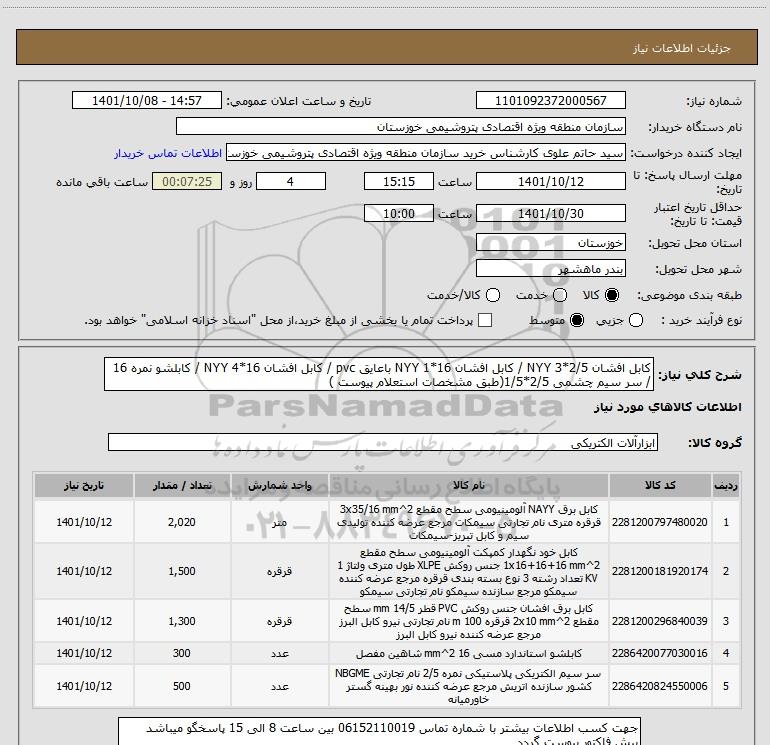Tick the اسناد خزانه اسلامی payment checkbox

[485, 321]
